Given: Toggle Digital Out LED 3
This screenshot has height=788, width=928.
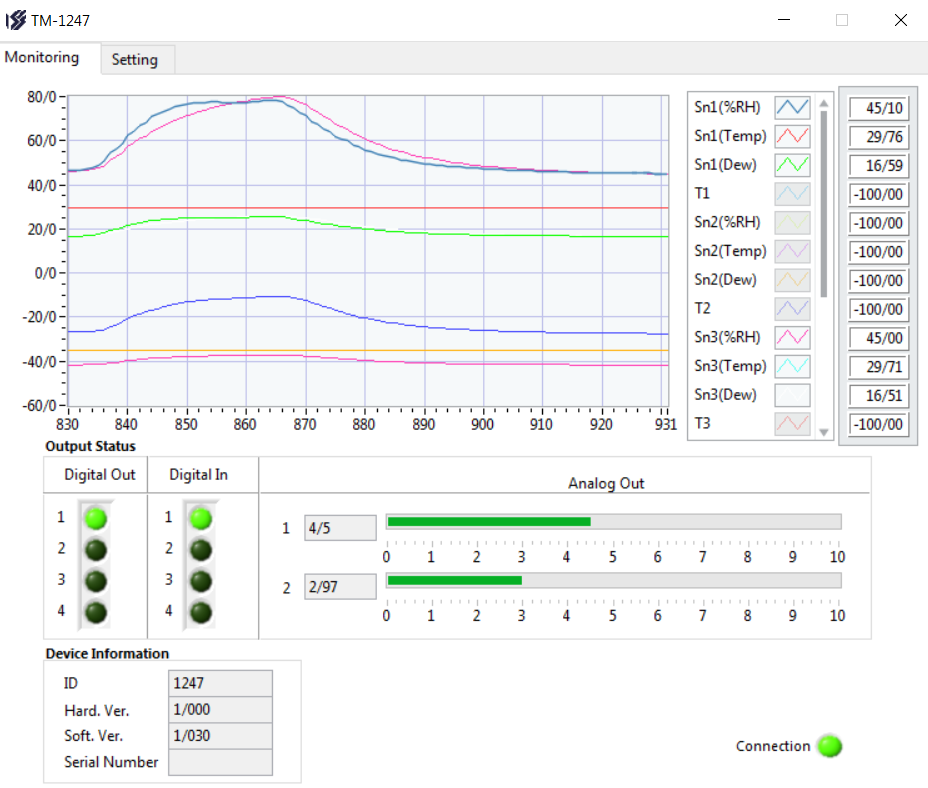Looking at the screenshot, I should pyautogui.click(x=96, y=580).
